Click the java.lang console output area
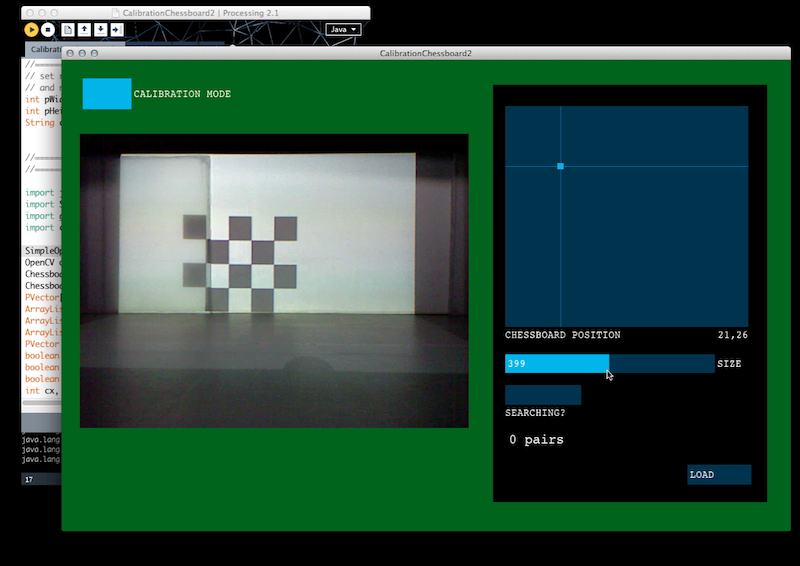Screen dimensions: 800x566 click(41, 450)
